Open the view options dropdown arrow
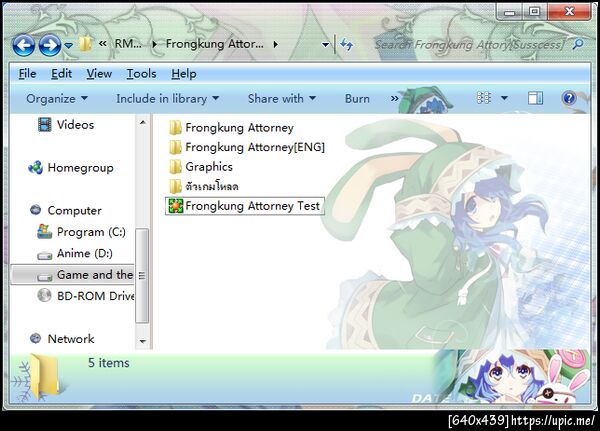Viewport: 600px width, 431px height. click(504, 98)
